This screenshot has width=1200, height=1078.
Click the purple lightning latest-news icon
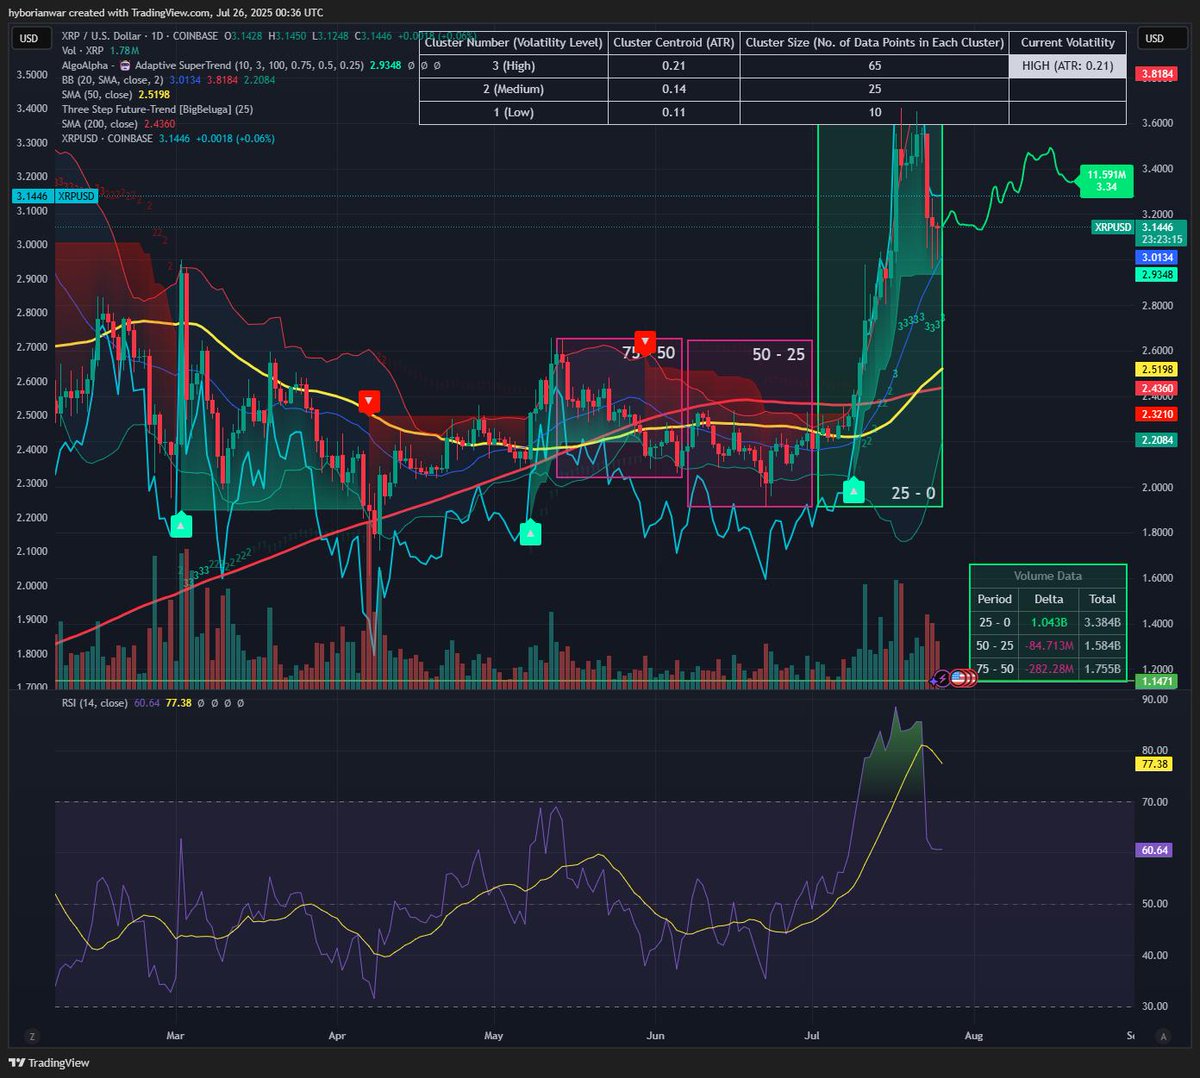coord(942,678)
